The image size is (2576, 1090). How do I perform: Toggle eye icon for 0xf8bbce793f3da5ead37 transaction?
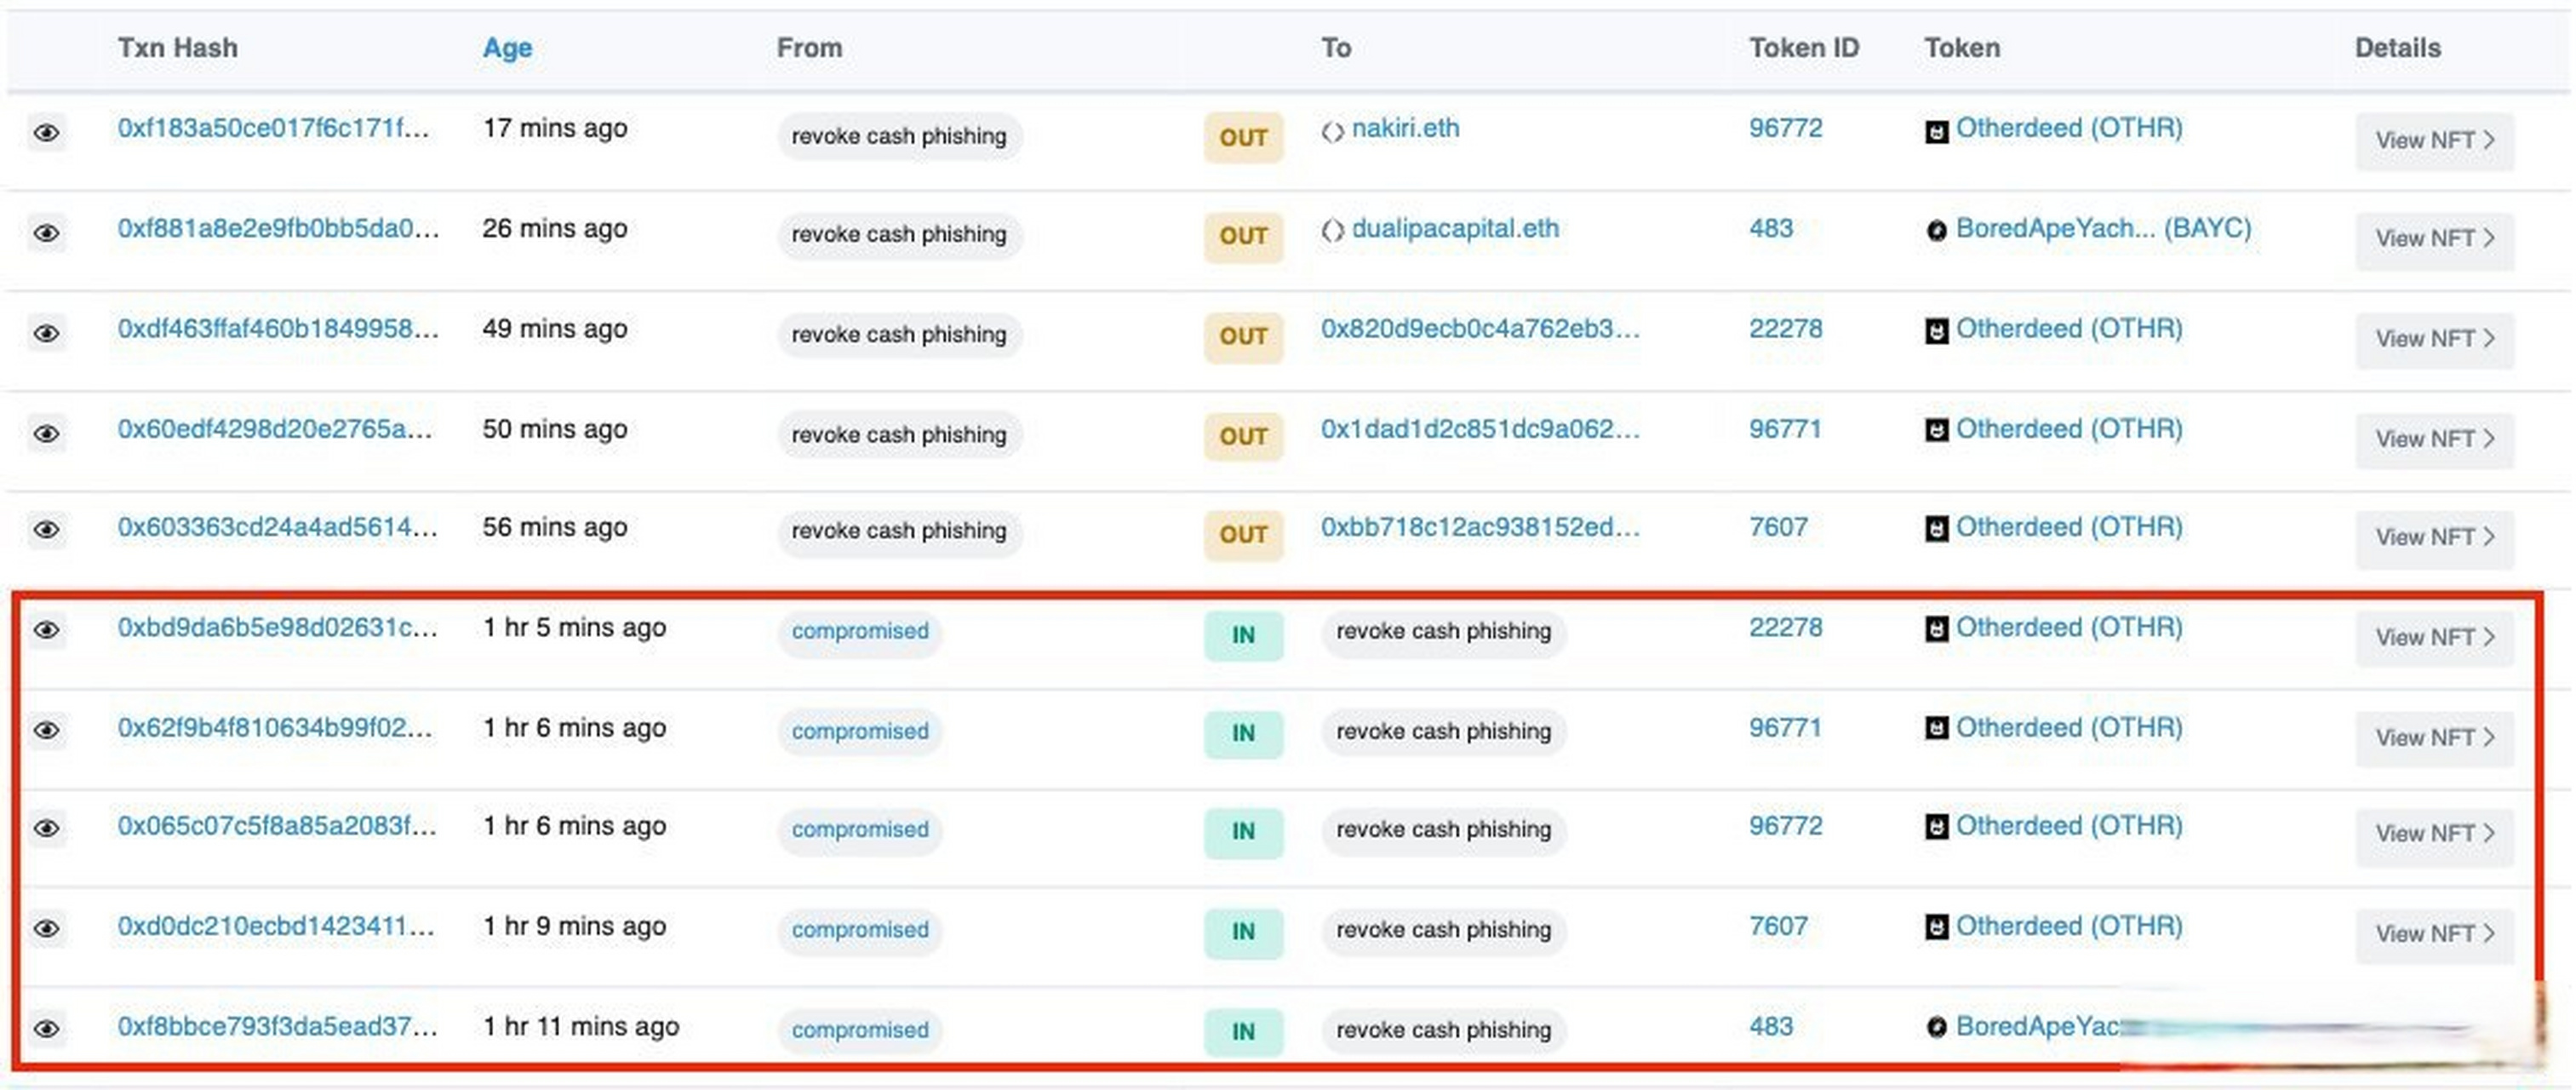click(x=46, y=1028)
